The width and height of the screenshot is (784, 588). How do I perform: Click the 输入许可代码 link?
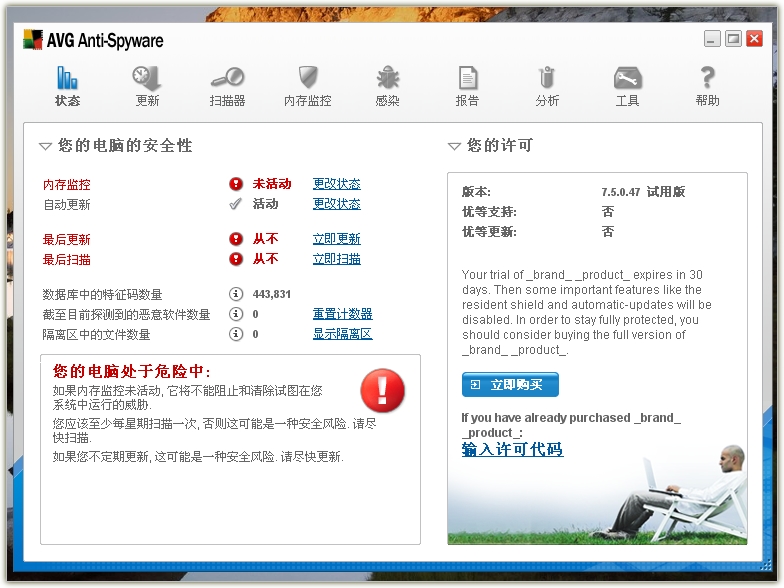tap(512, 449)
